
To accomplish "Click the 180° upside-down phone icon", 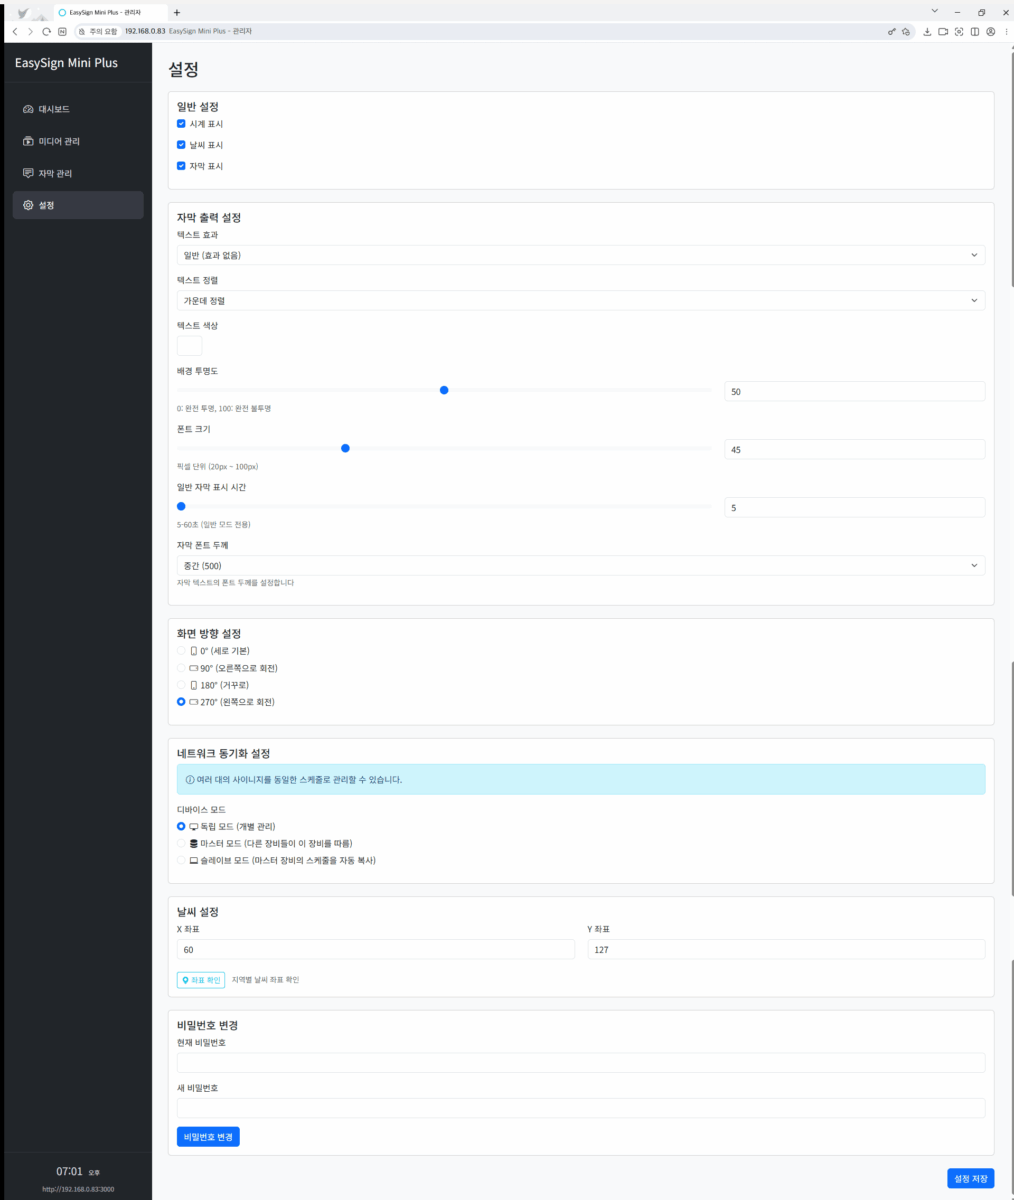I will (x=194, y=685).
